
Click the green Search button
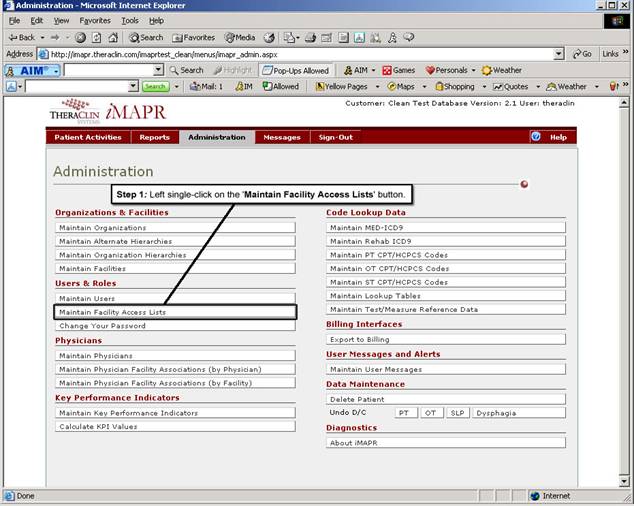156,87
